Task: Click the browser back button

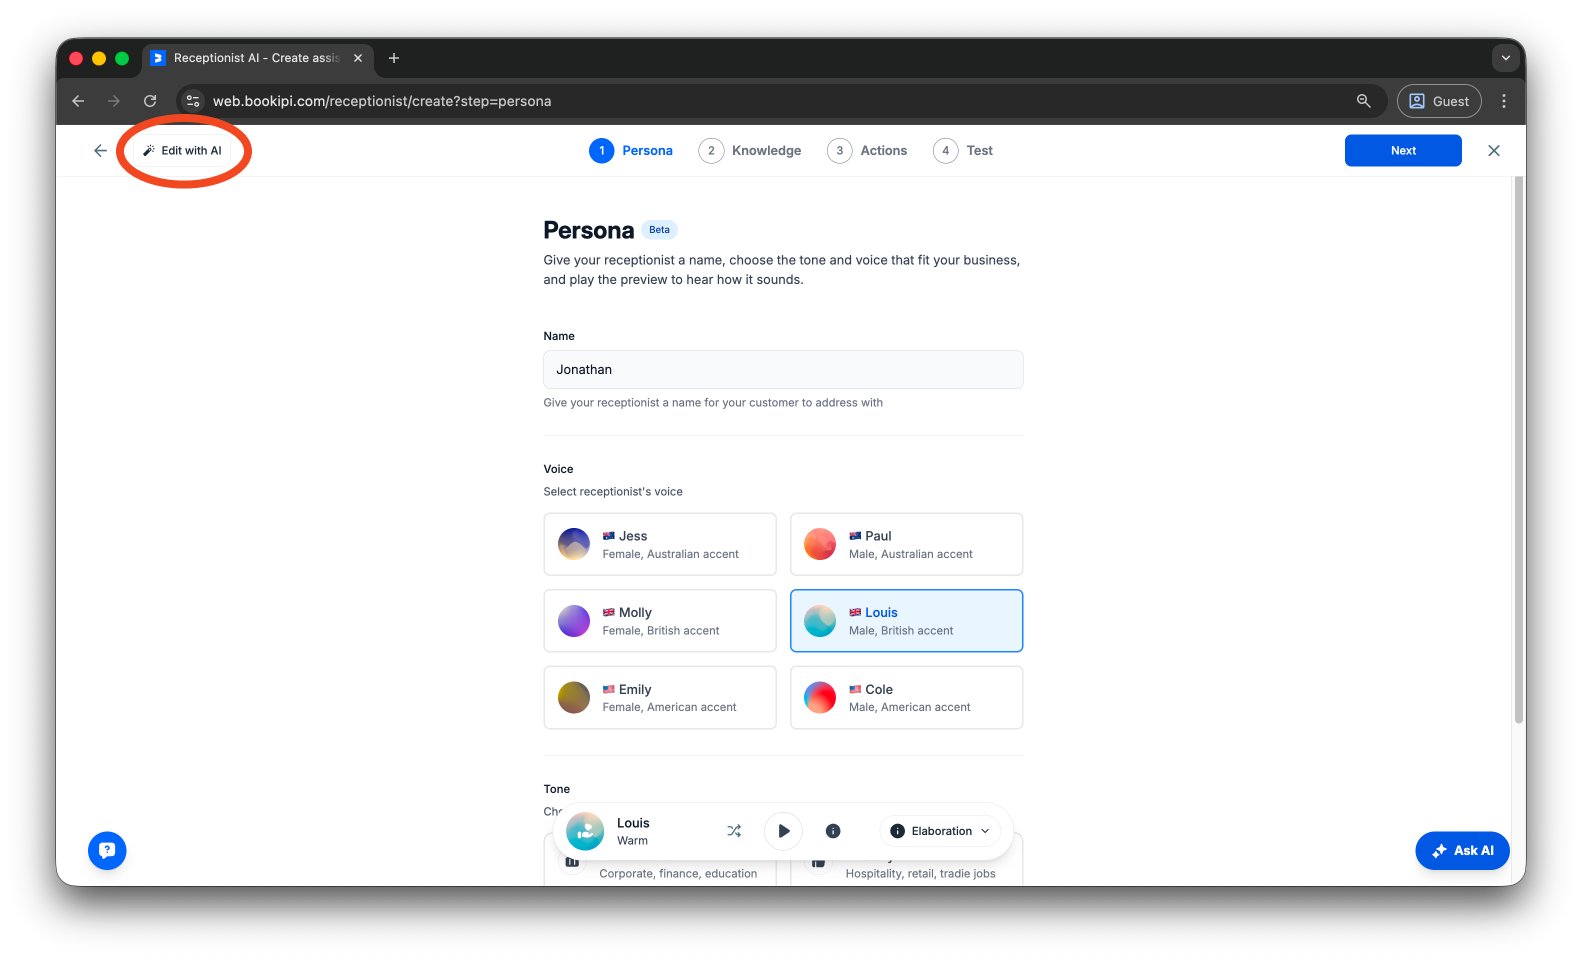Action: pyautogui.click(x=78, y=101)
